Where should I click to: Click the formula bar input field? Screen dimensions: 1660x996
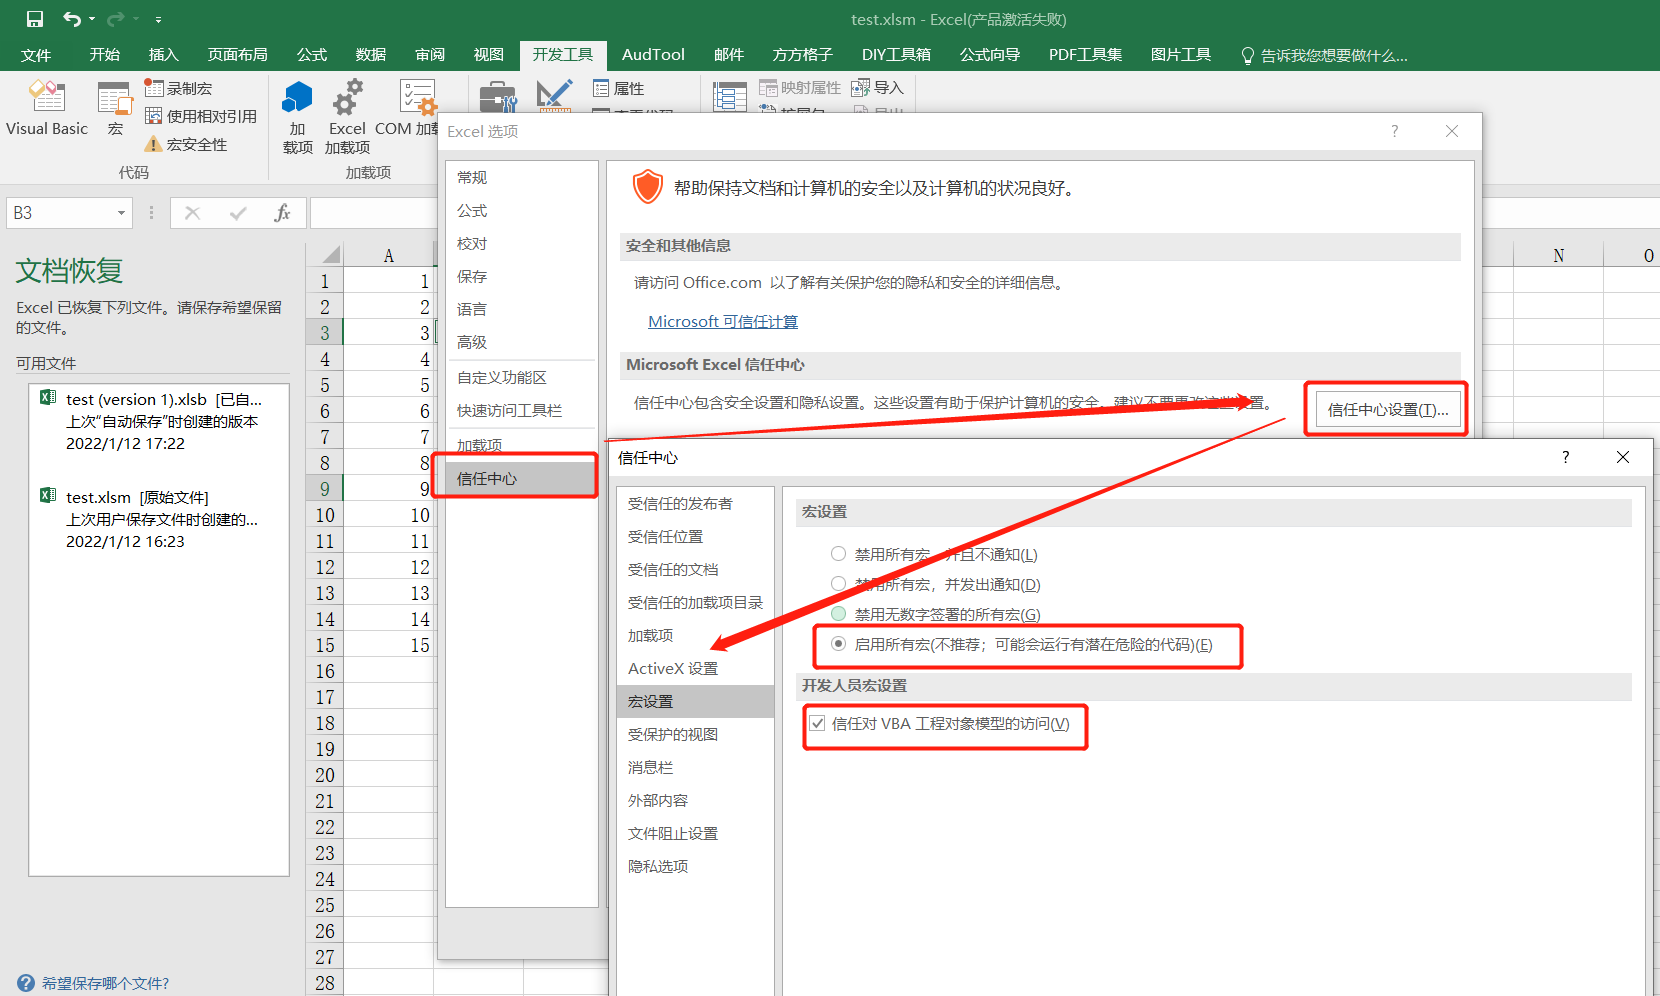373,213
